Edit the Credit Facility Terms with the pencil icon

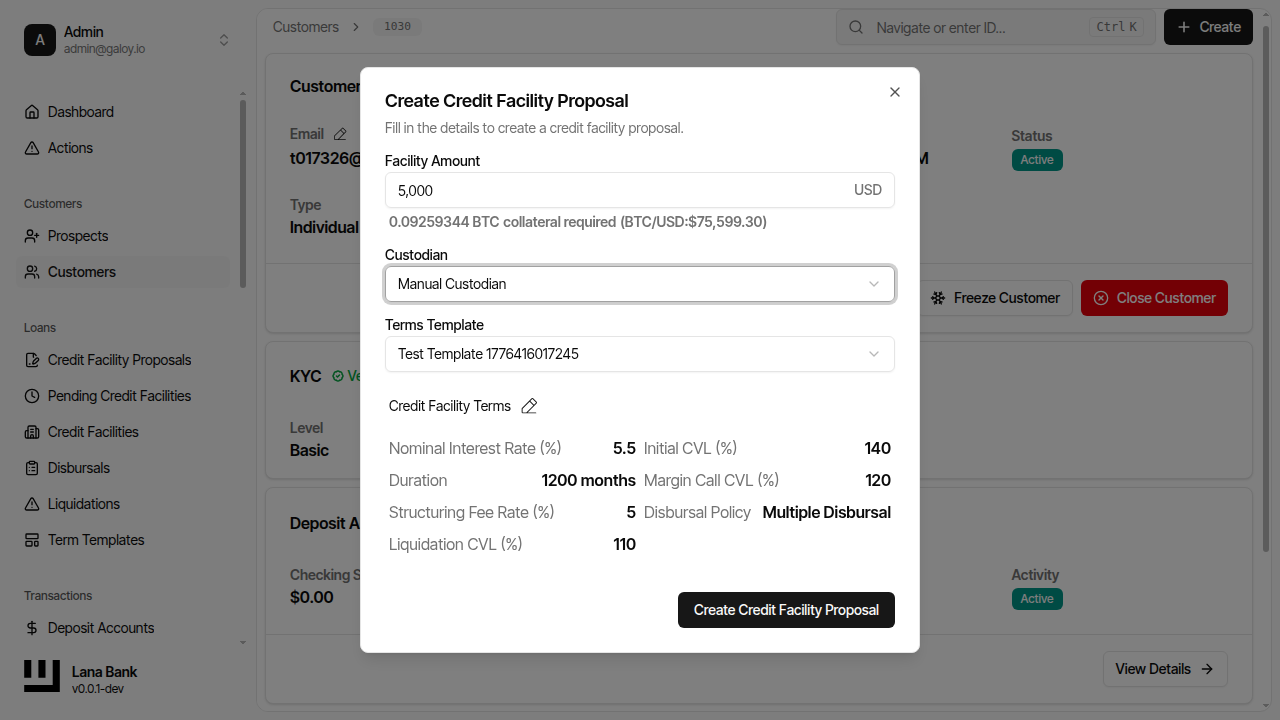point(529,406)
